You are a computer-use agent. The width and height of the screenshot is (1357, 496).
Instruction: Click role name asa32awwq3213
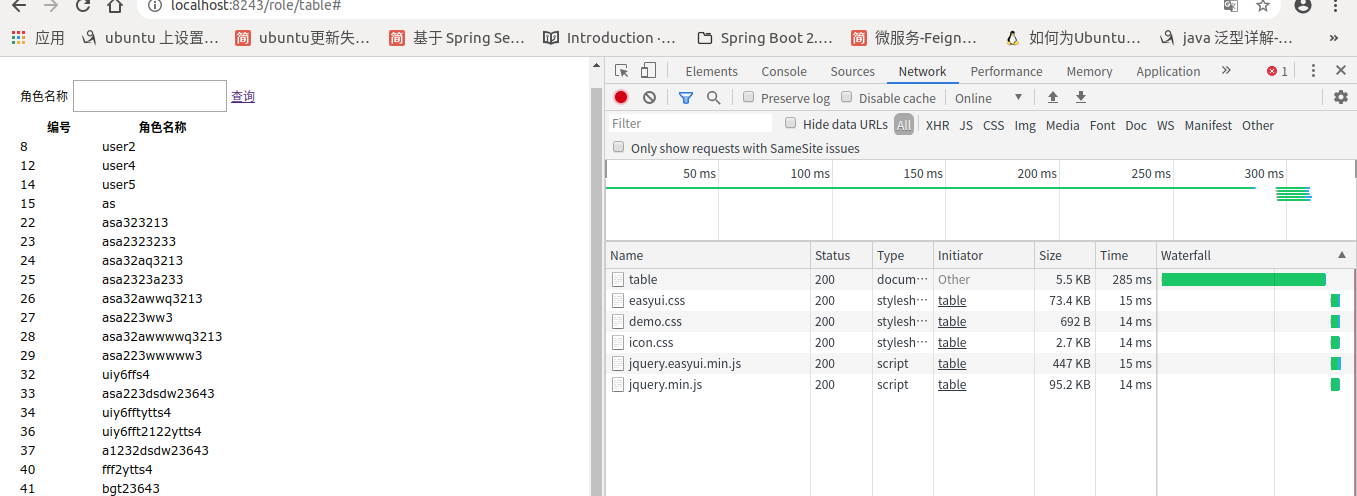tap(152, 298)
